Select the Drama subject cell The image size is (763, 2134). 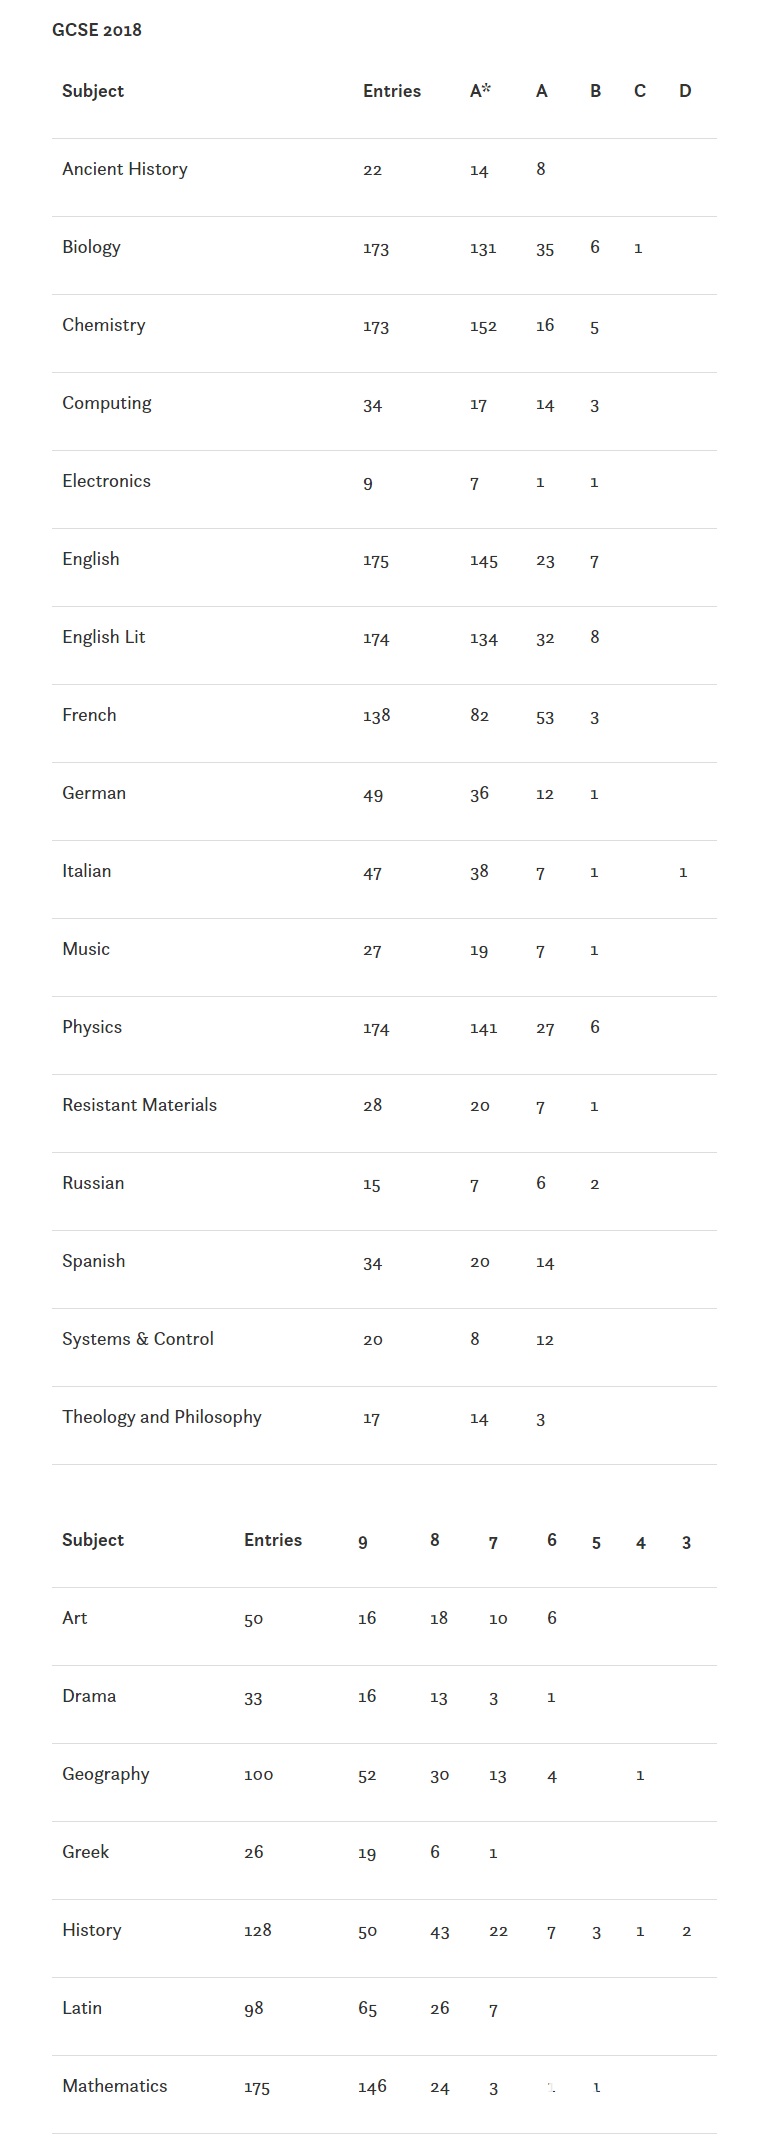coord(89,1696)
